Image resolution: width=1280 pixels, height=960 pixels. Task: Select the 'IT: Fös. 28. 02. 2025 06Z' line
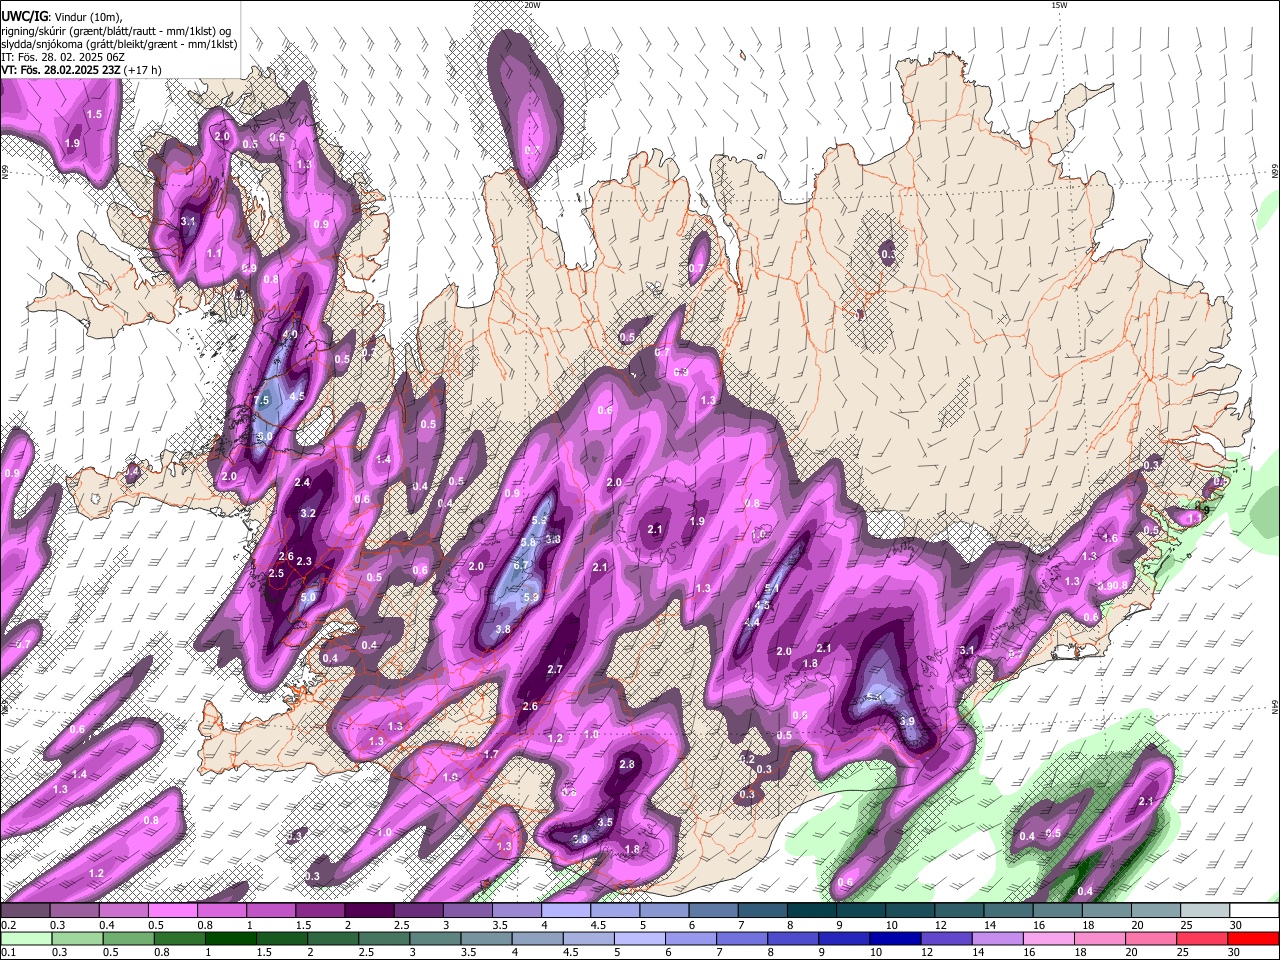coord(64,57)
